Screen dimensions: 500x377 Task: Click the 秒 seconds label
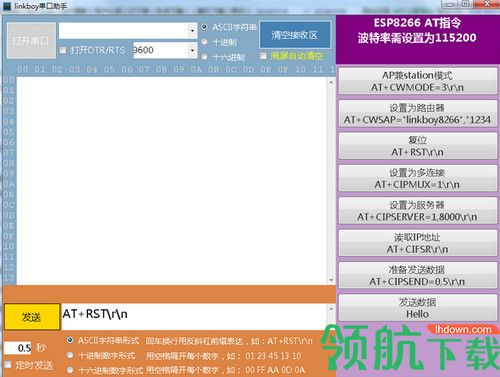pos(41,348)
